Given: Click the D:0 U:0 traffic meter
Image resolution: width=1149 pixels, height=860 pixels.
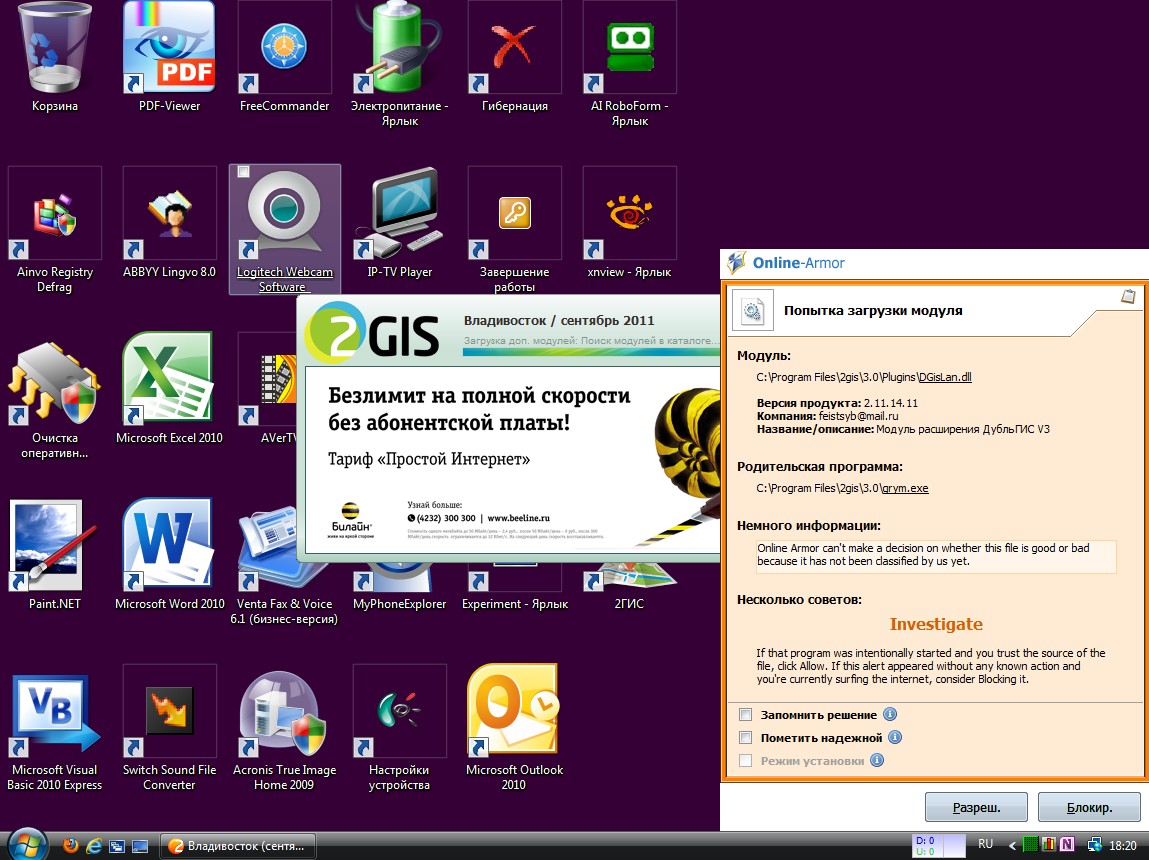Looking at the screenshot, I should coord(938,846).
